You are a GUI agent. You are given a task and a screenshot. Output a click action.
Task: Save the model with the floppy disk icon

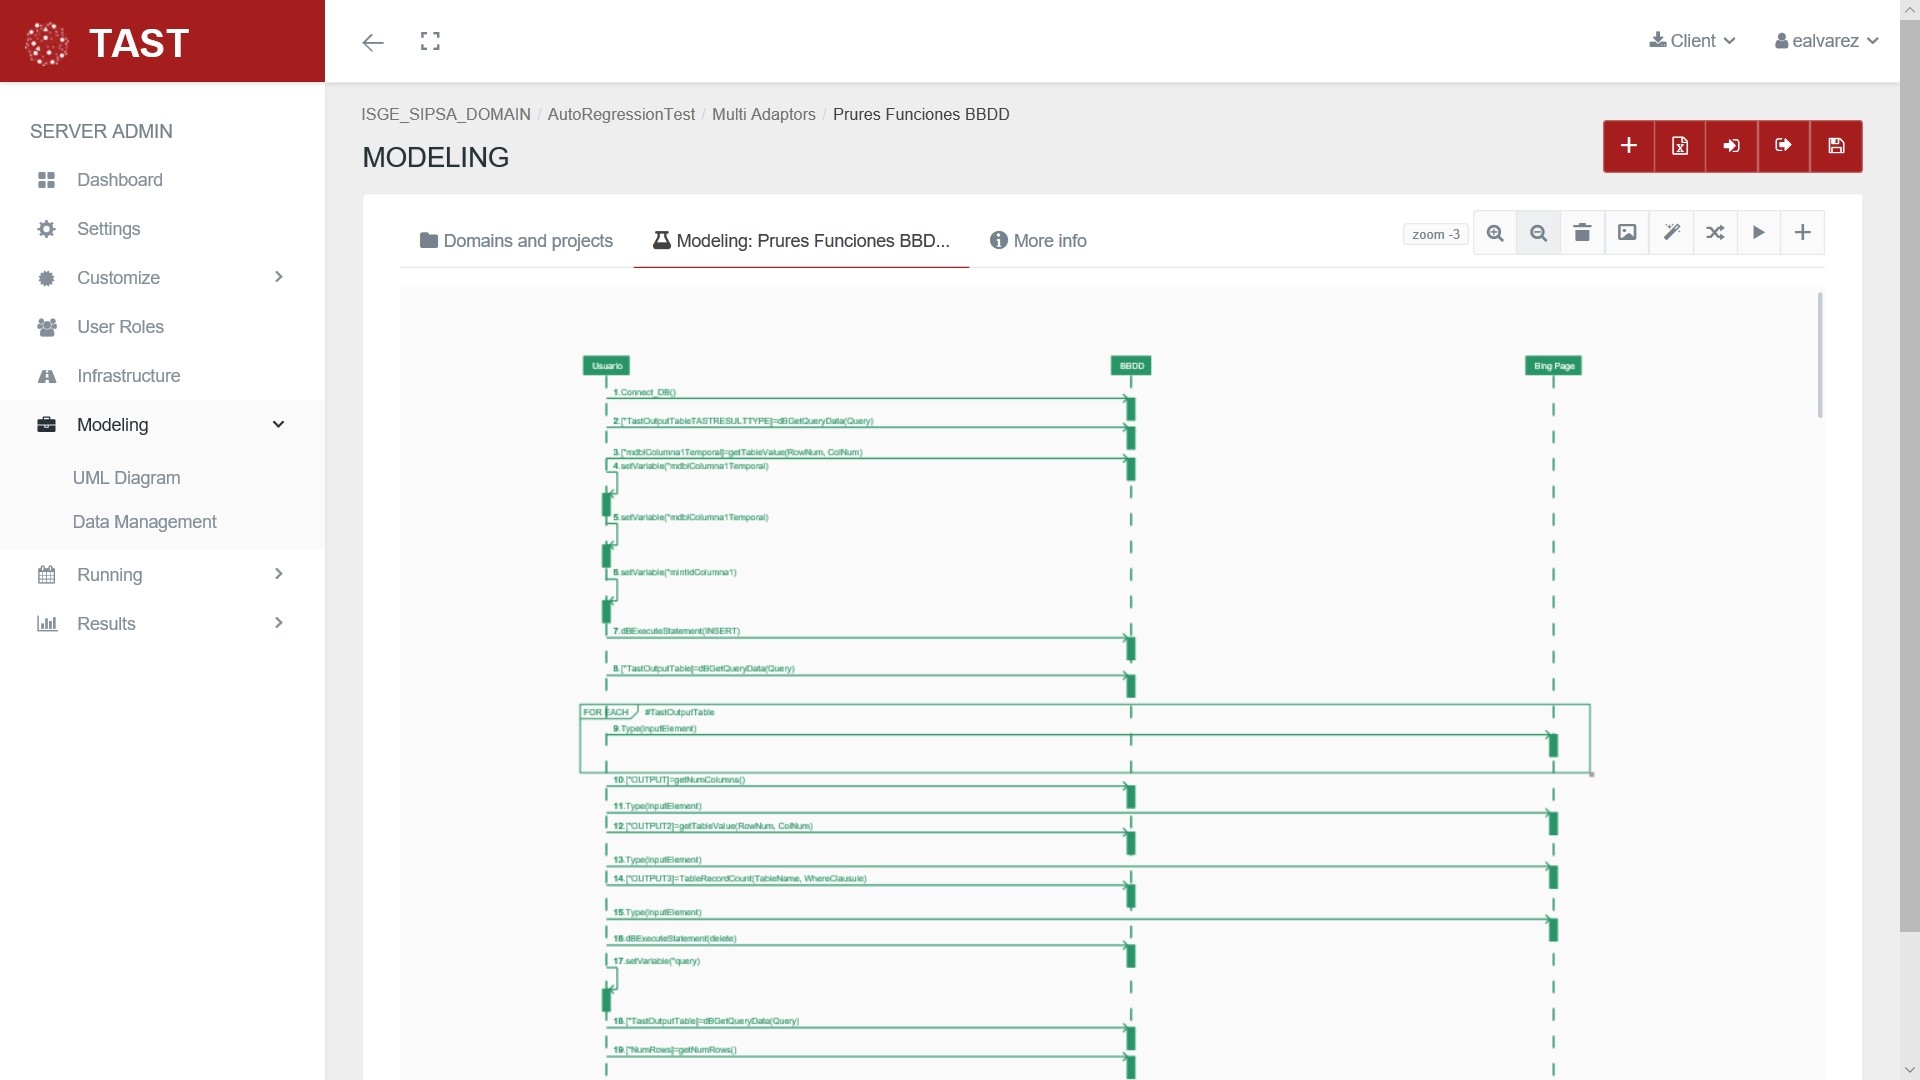(x=1836, y=146)
